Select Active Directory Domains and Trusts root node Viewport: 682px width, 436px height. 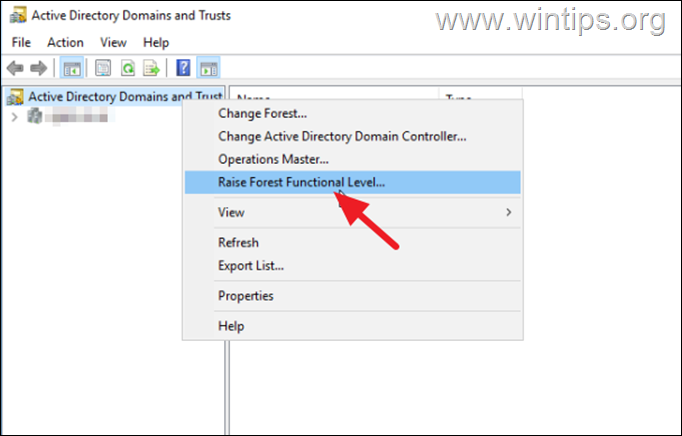tap(125, 97)
